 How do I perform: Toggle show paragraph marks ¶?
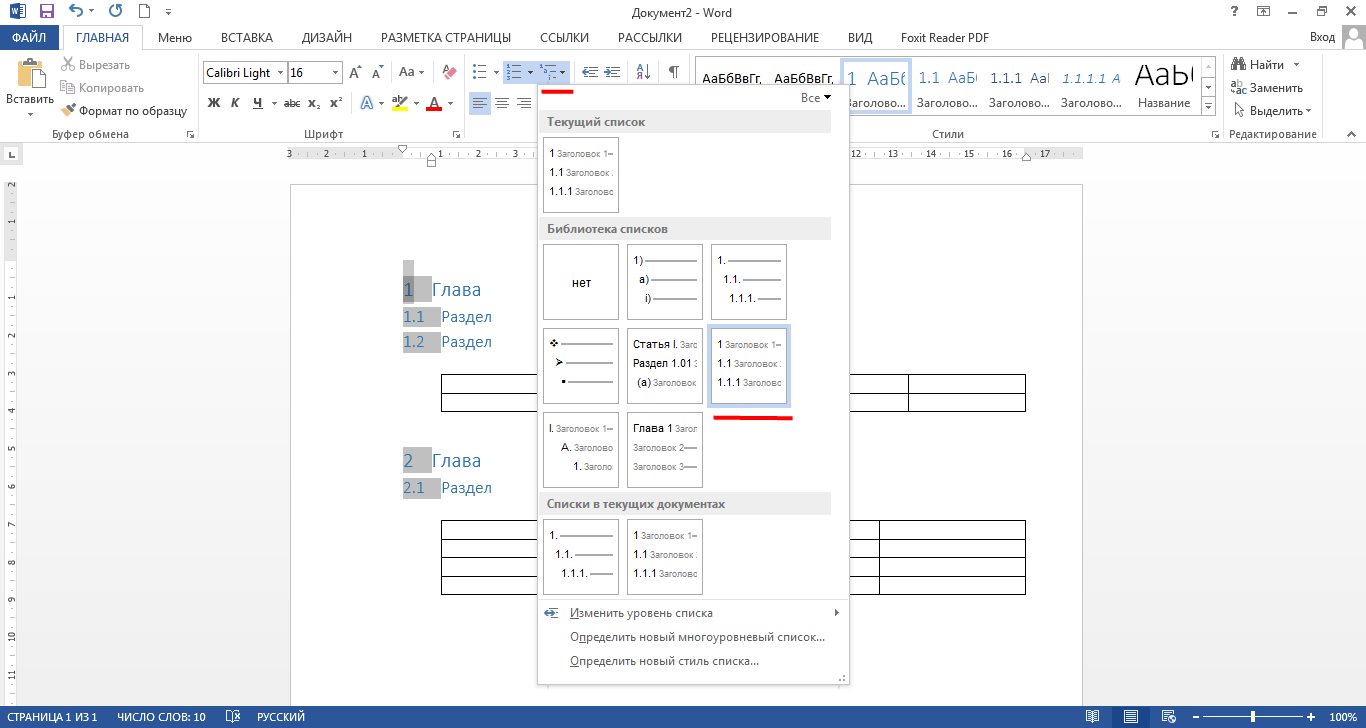[x=674, y=72]
